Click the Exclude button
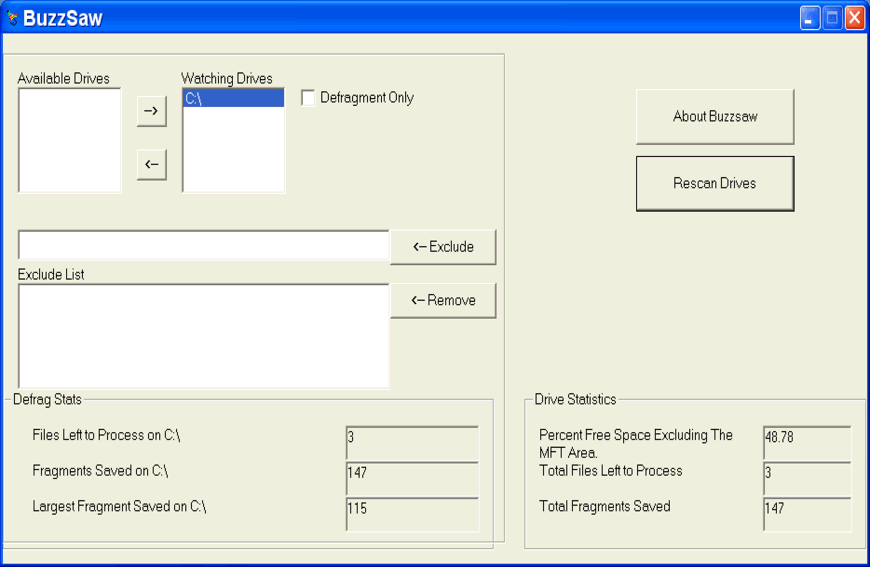The height and width of the screenshot is (567, 870). (443, 247)
